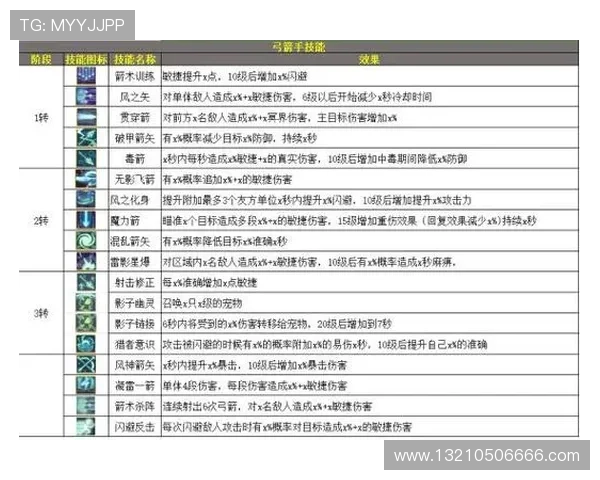This screenshot has height=480, width=600.
Task: Select the skill name 破甲箭矢
Action: point(135,138)
